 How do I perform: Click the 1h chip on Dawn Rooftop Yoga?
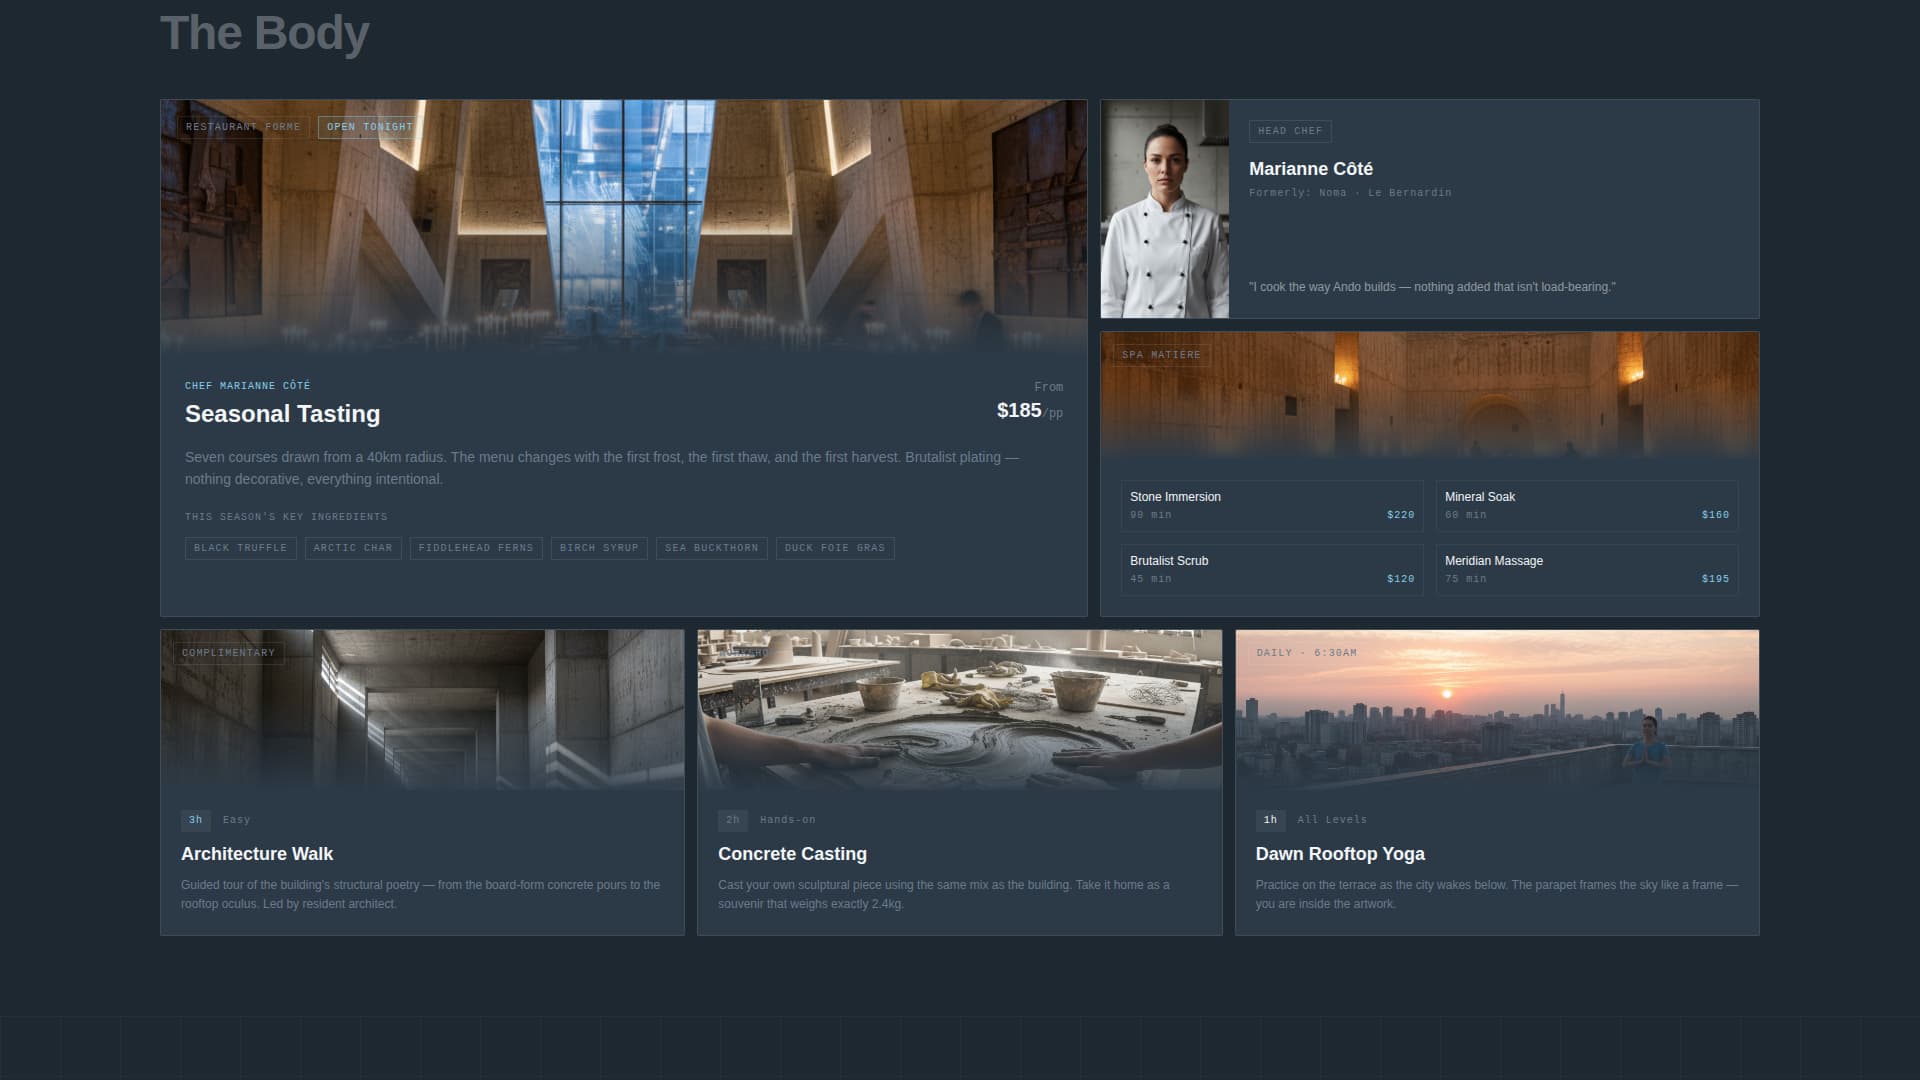pyautogui.click(x=1270, y=820)
